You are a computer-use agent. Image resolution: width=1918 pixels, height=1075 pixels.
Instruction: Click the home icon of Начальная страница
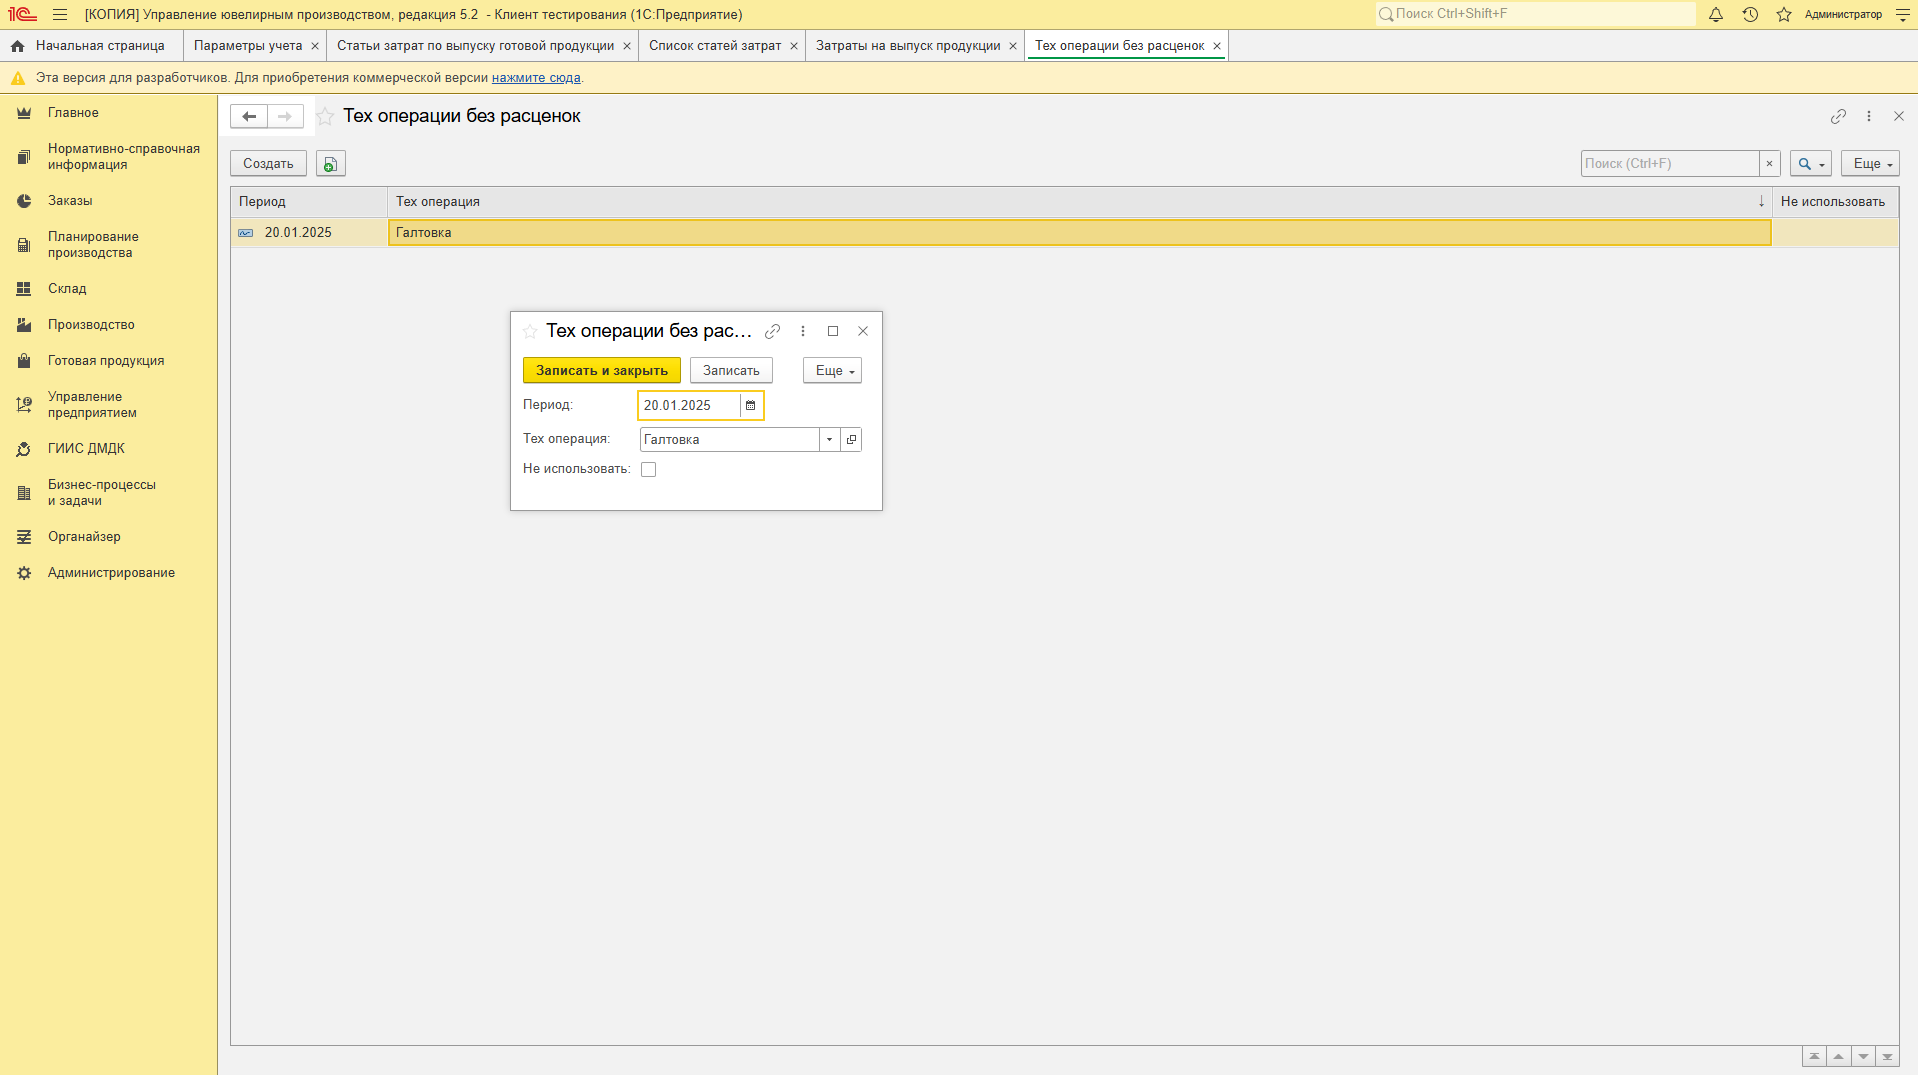pos(18,46)
